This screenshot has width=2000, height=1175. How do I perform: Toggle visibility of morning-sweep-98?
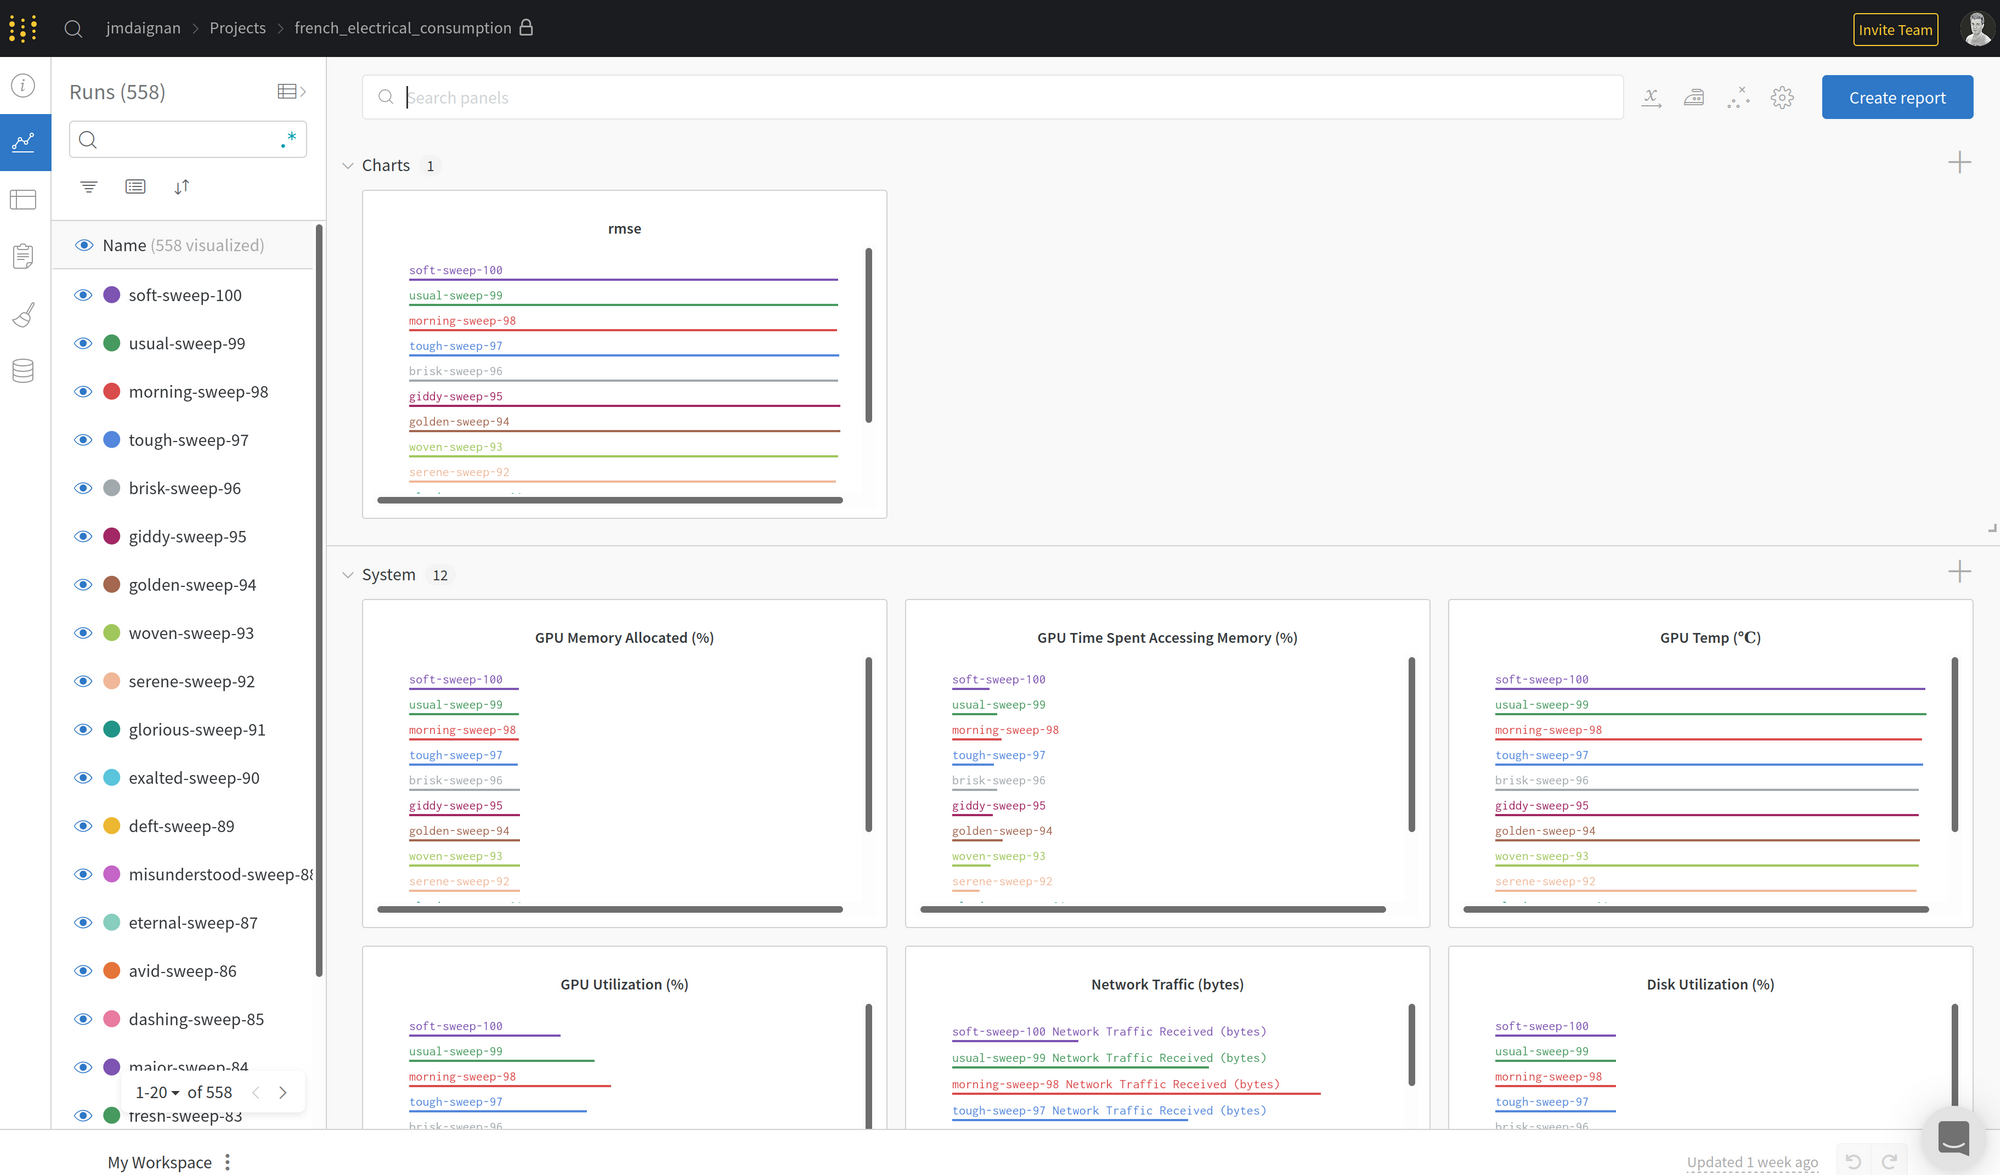pos(84,391)
